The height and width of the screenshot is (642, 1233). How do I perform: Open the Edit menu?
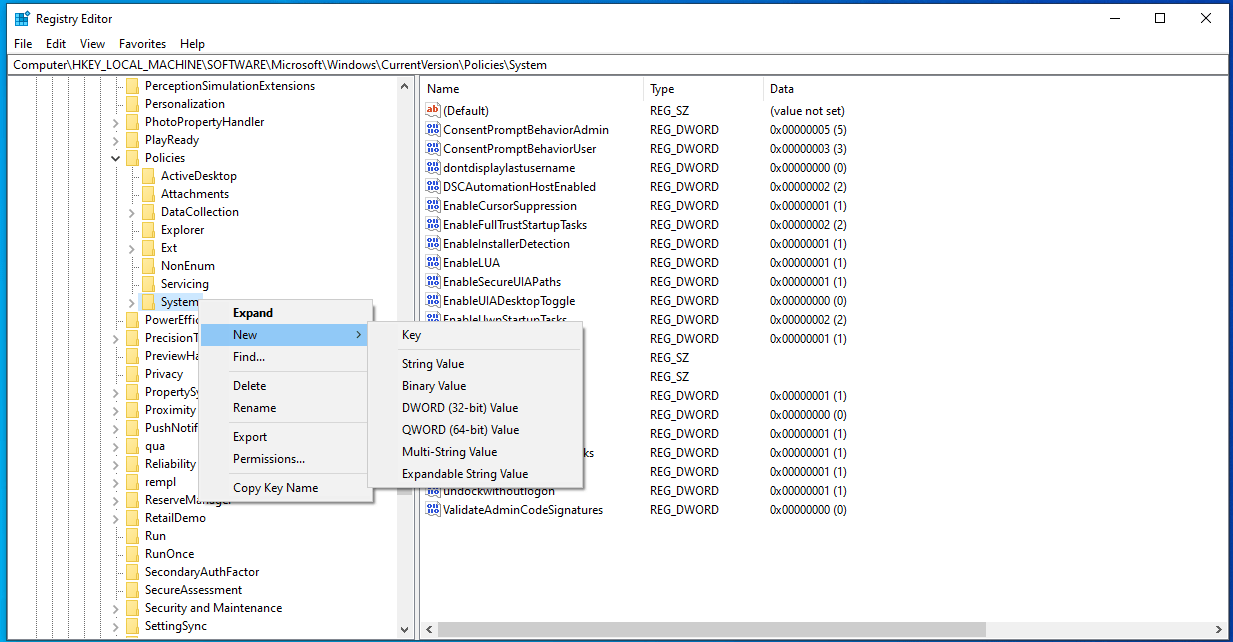pos(56,44)
